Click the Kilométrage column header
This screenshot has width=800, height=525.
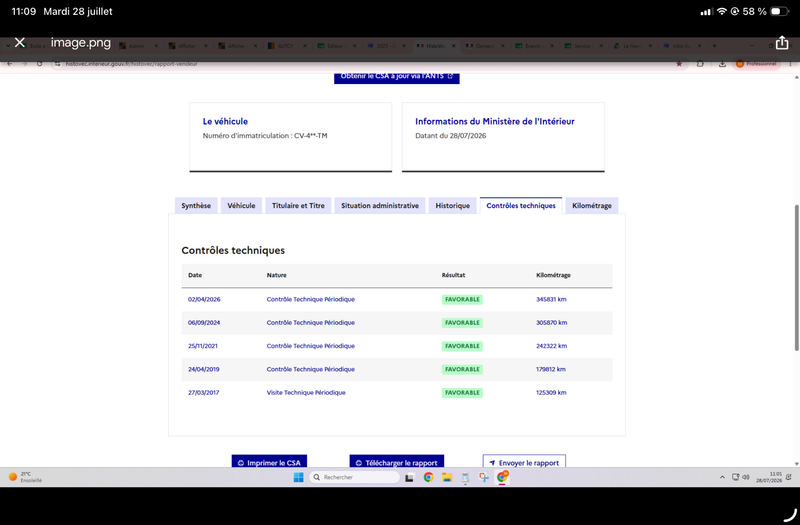point(553,275)
